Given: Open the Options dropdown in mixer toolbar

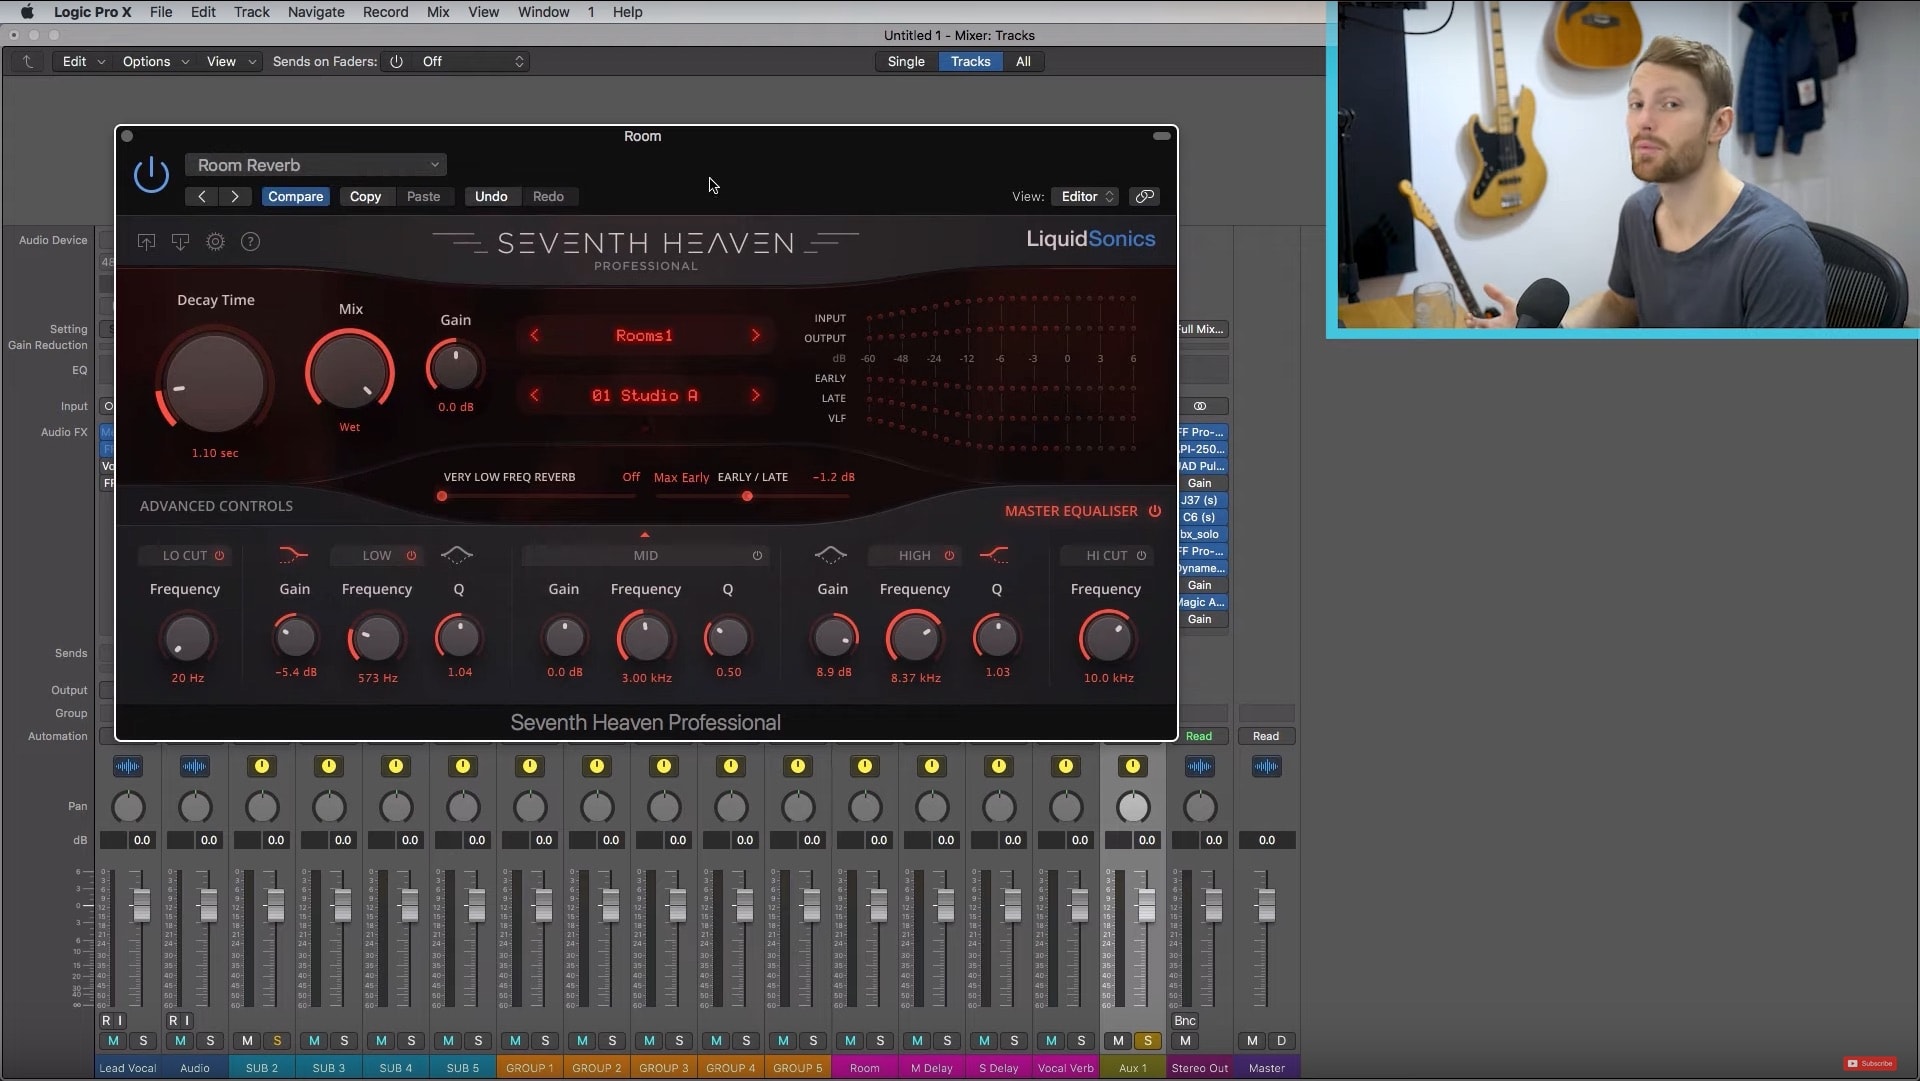Looking at the screenshot, I should coord(155,62).
